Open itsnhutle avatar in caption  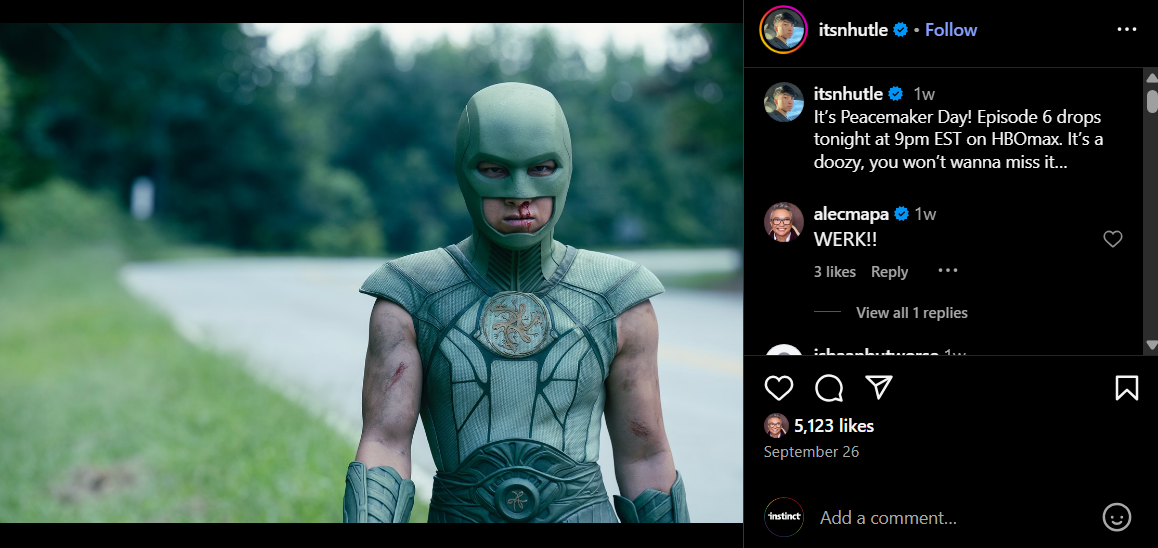[x=784, y=102]
